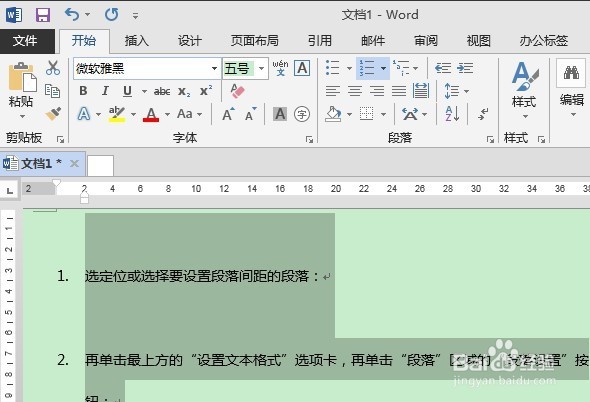Expand the Paste options arrow
590x402 pixels.
click(x=23, y=116)
